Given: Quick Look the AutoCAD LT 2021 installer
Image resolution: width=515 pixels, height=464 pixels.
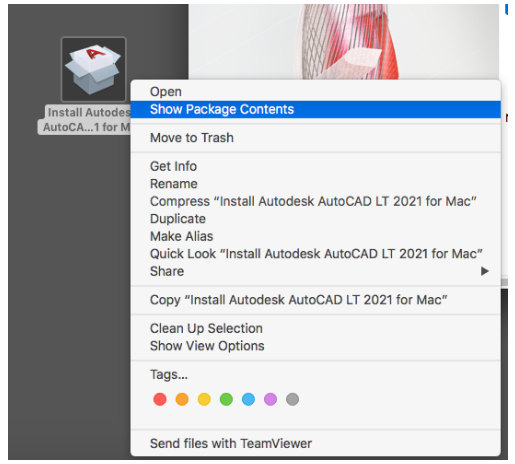Looking at the screenshot, I should pos(316,254).
